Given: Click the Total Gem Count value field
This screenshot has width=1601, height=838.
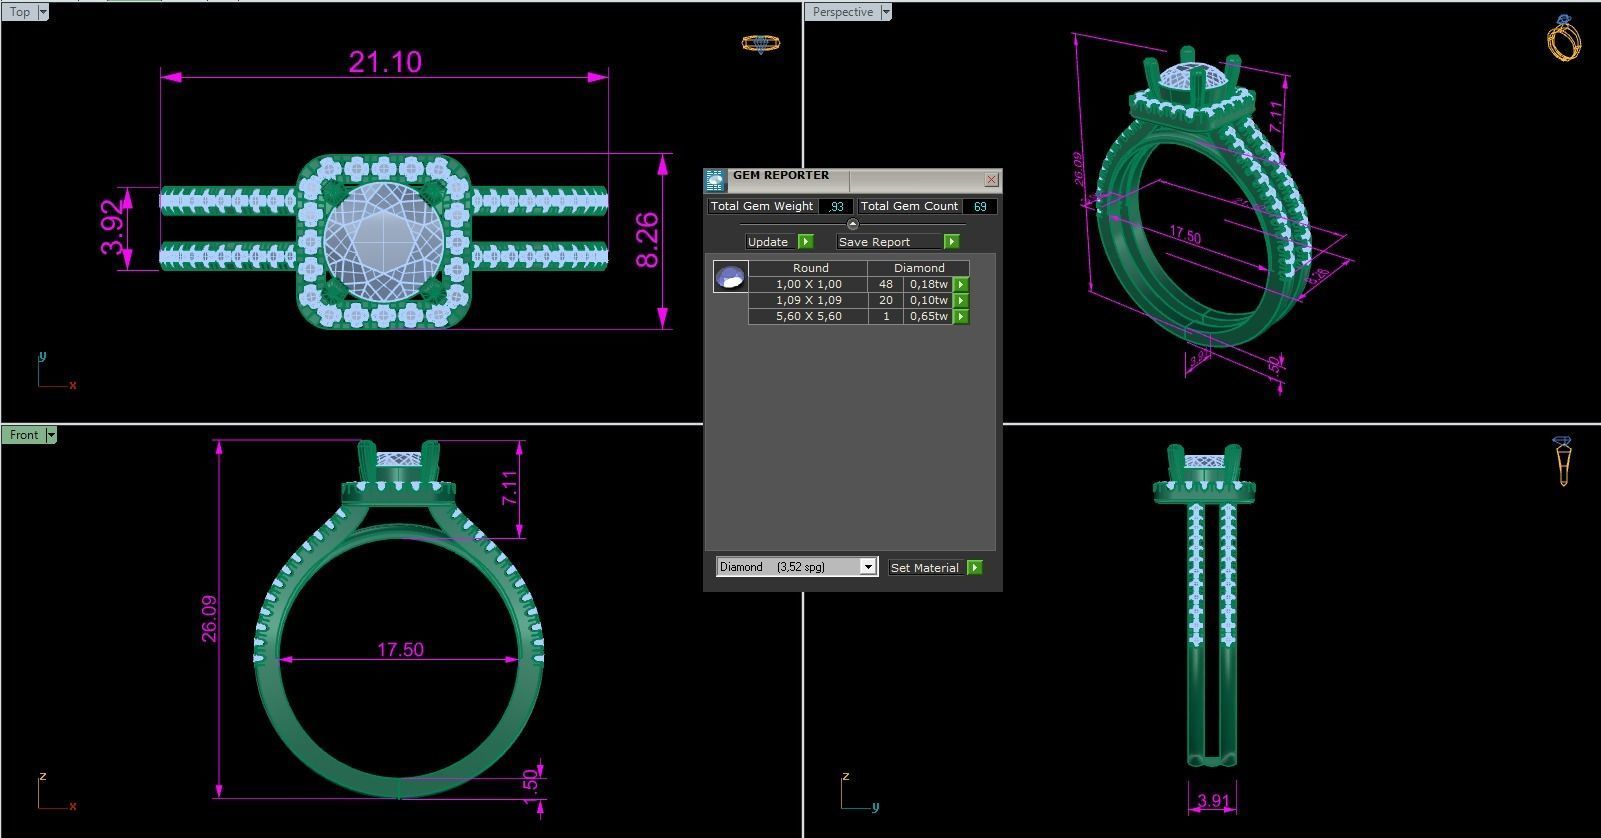Looking at the screenshot, I should coord(979,206).
